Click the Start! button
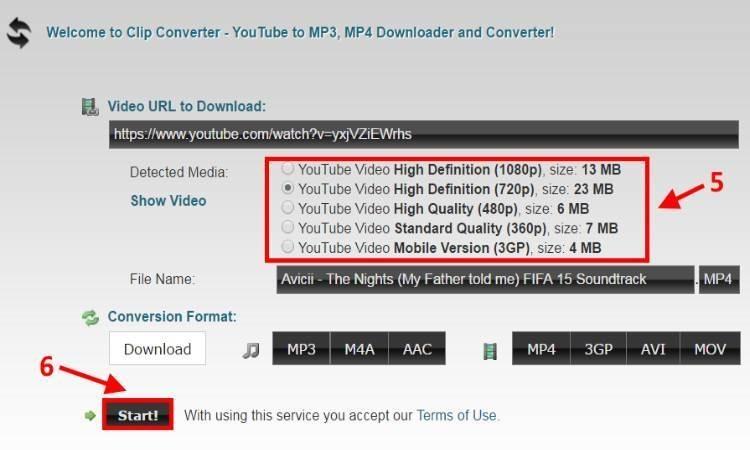Viewport: 750px width, 450px height. [138, 415]
